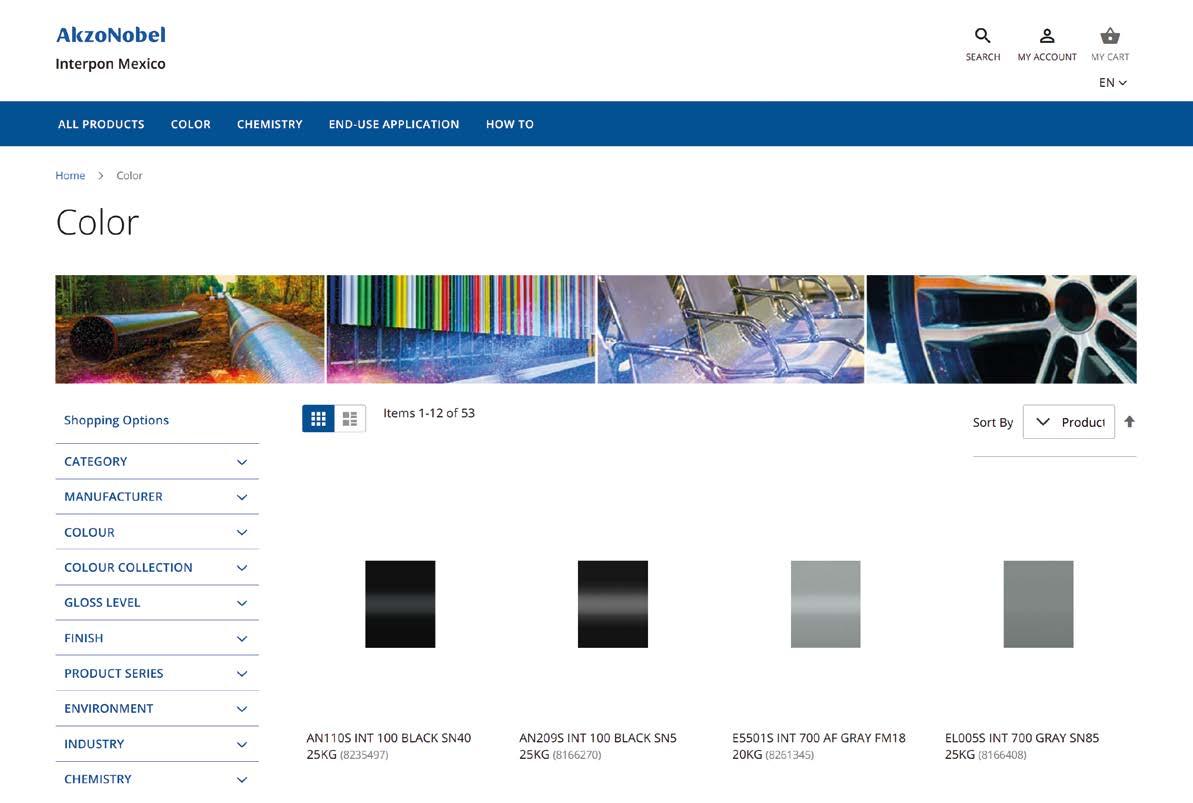Toggle sort direction arrow icon

1129,422
